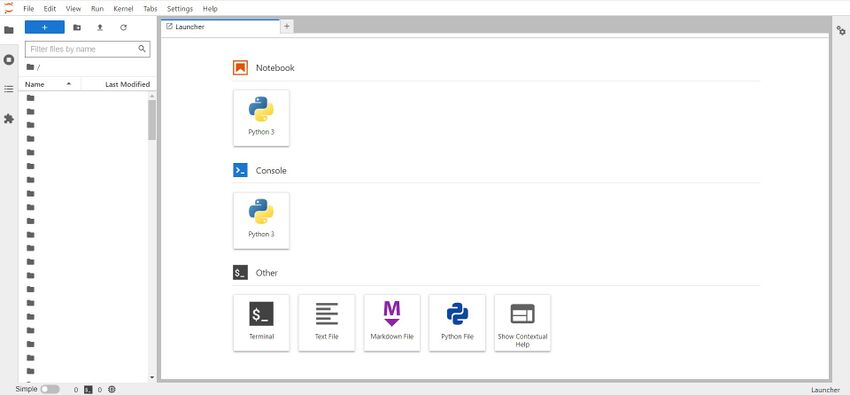Open the Extension Manager puzzle icon

tap(9, 118)
